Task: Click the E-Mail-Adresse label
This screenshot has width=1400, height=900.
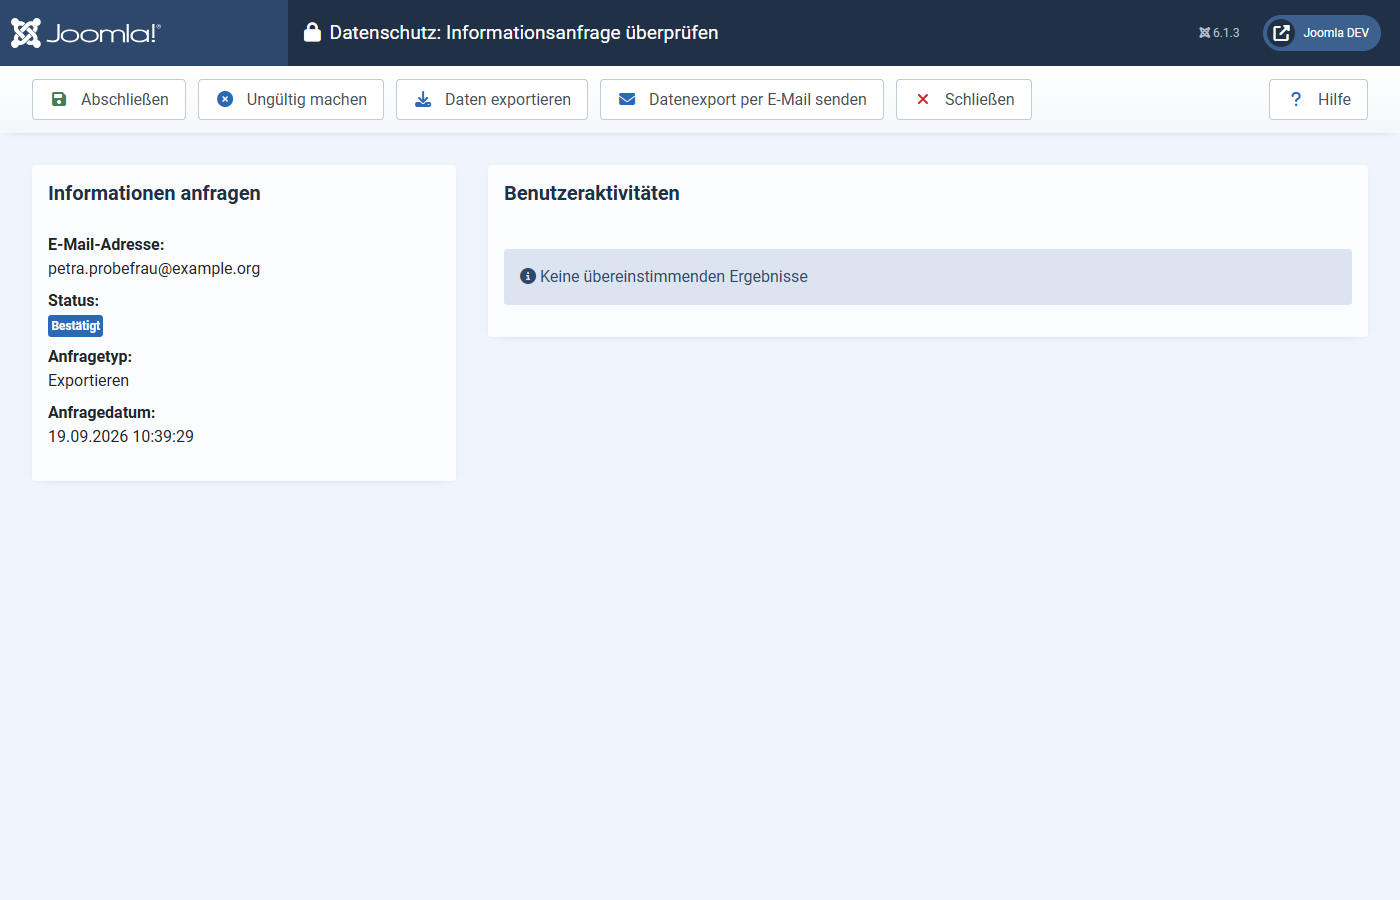Action: 106,244
